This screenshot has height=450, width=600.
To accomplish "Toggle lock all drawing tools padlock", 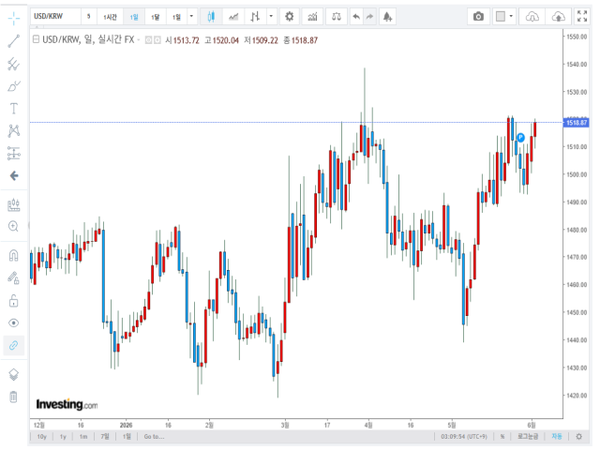I will (x=14, y=301).
